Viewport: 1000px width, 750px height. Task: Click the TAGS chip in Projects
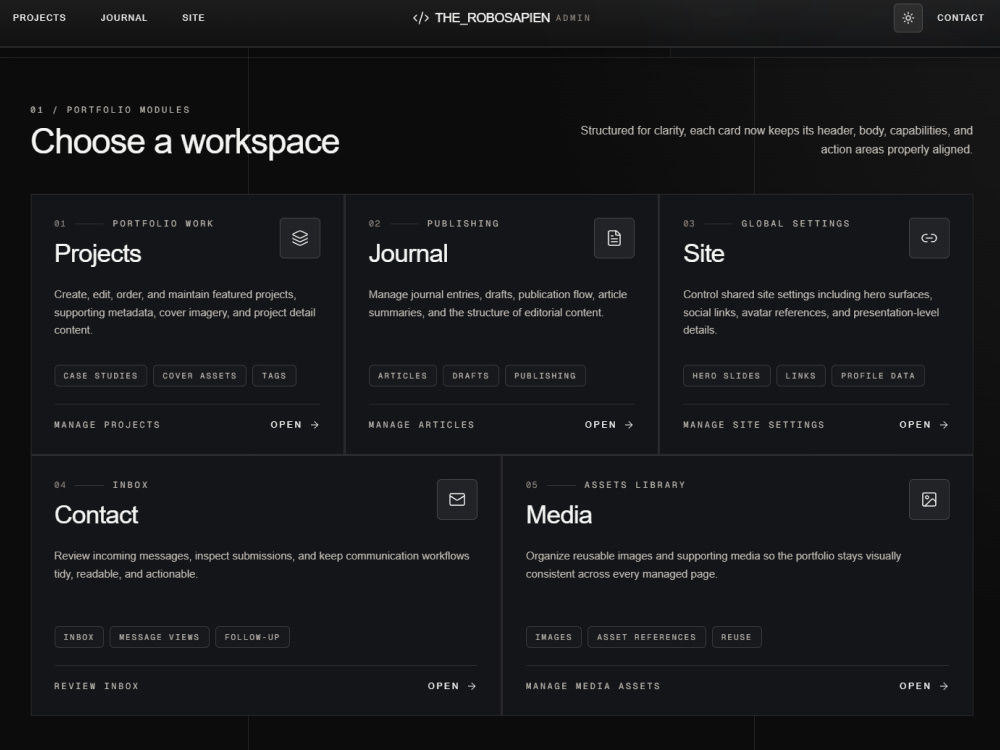coord(274,376)
